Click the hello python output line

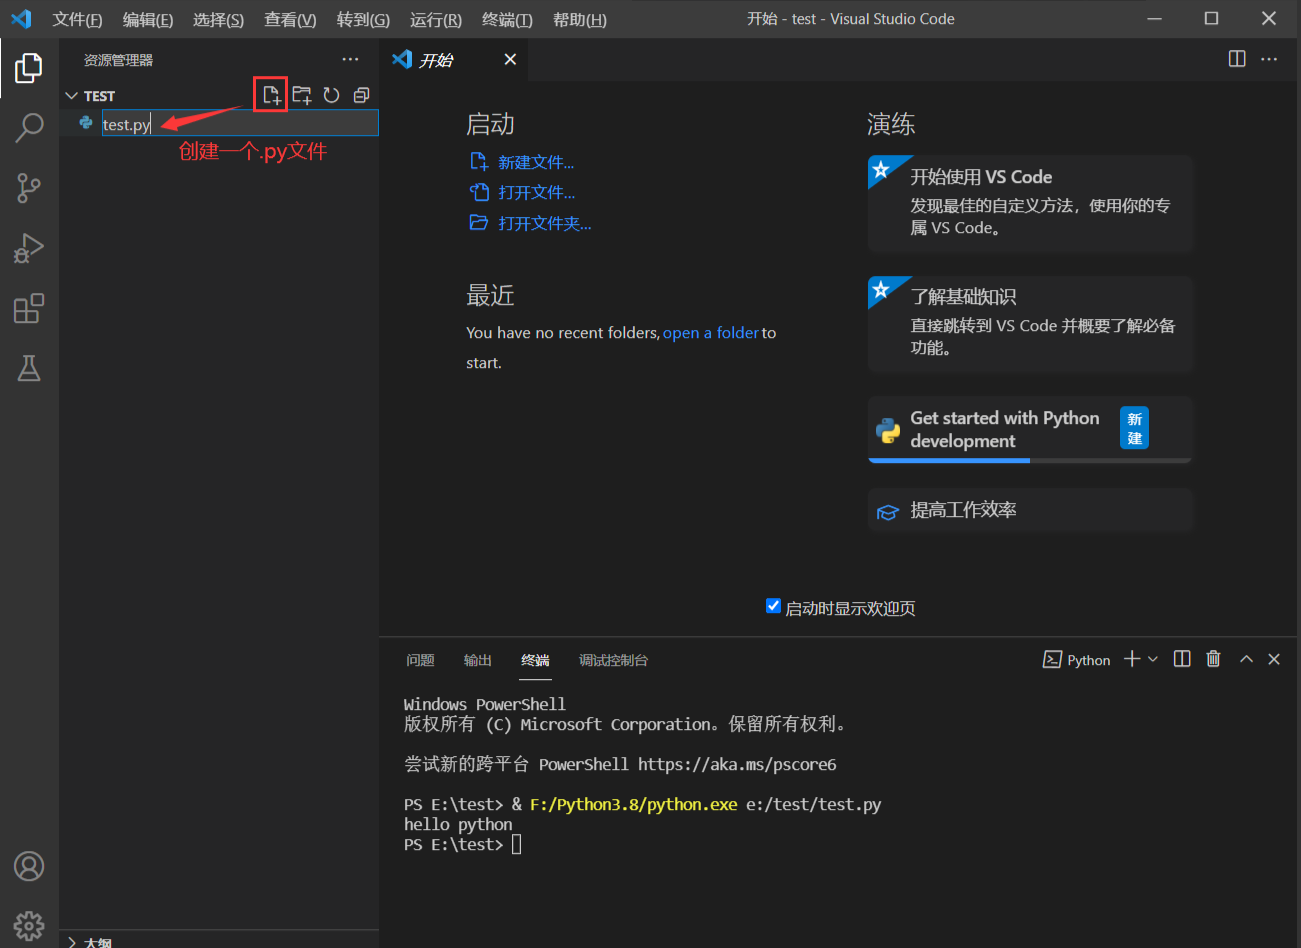click(458, 824)
